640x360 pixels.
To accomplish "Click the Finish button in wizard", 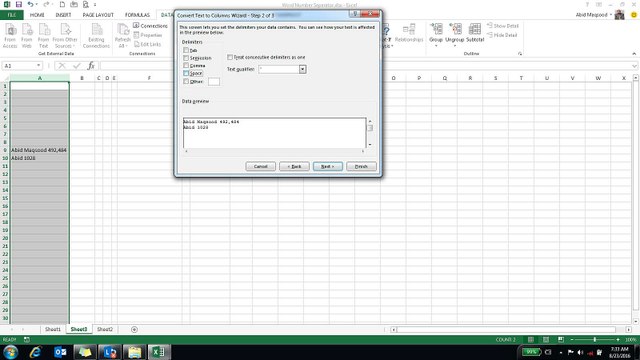I will point(361,167).
